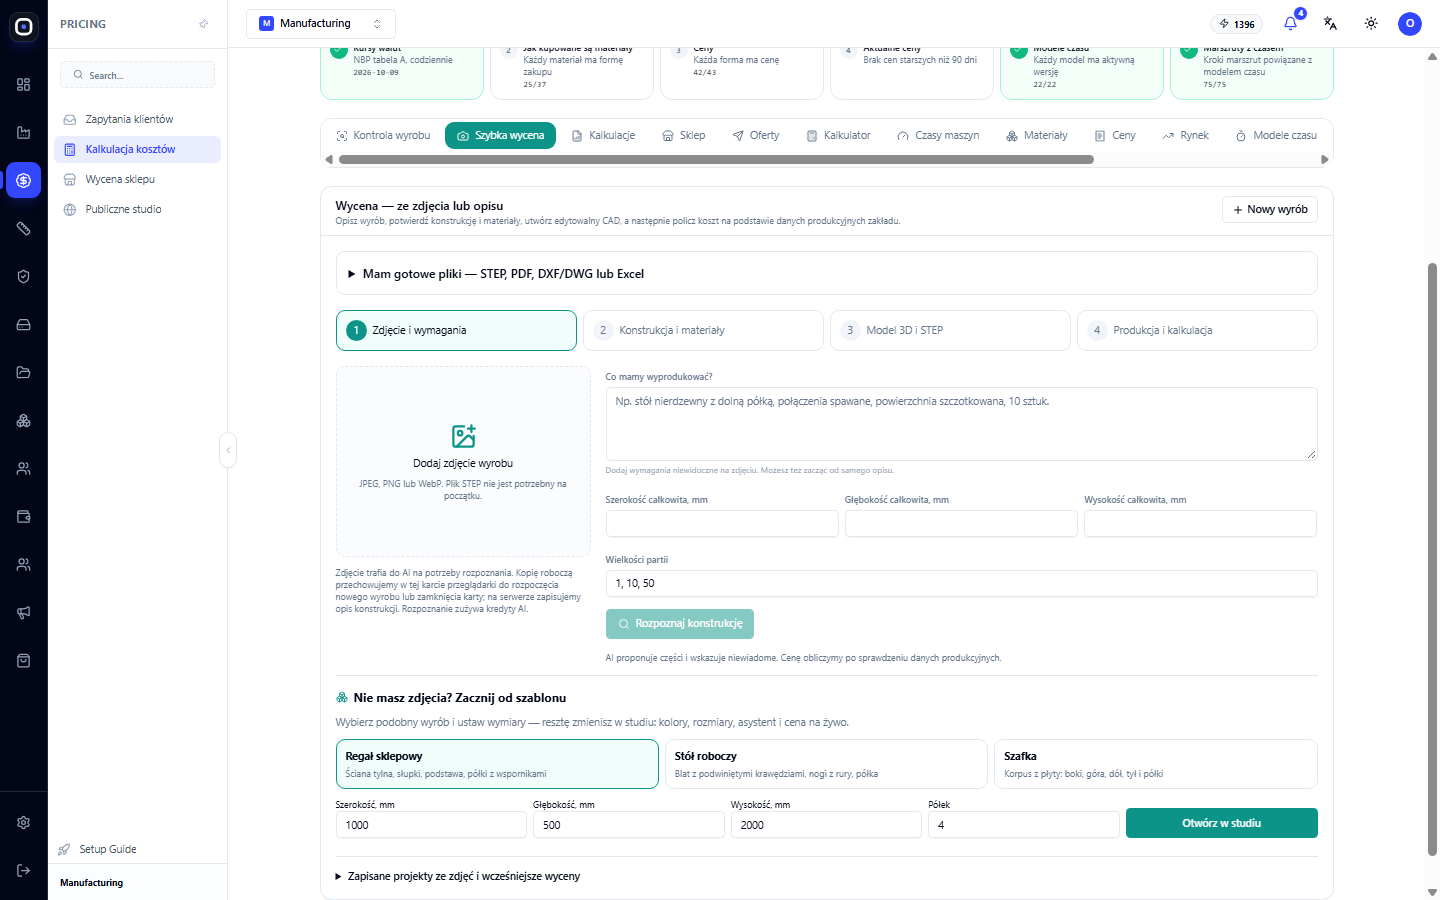Viewport: 1440px width, 900px height.
Task: Switch to the Materiały tab
Action: [1037, 135]
